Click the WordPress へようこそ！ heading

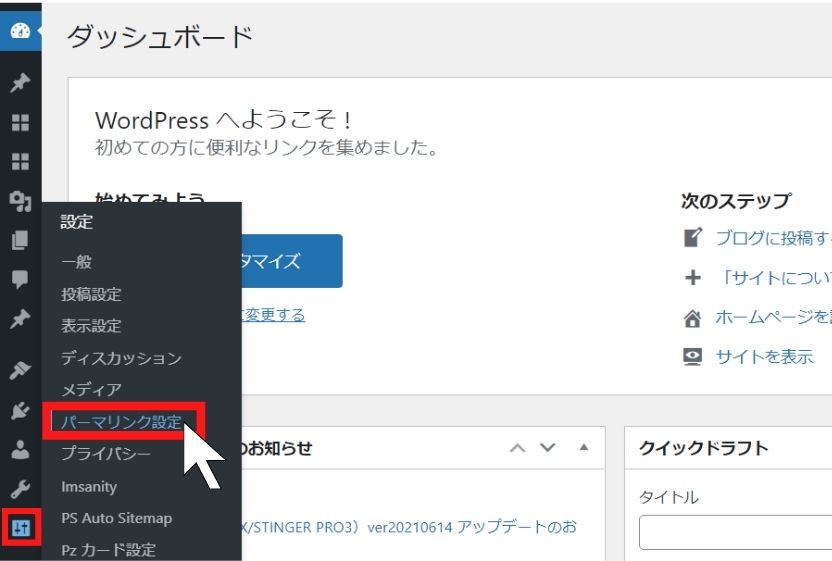tap(223, 120)
